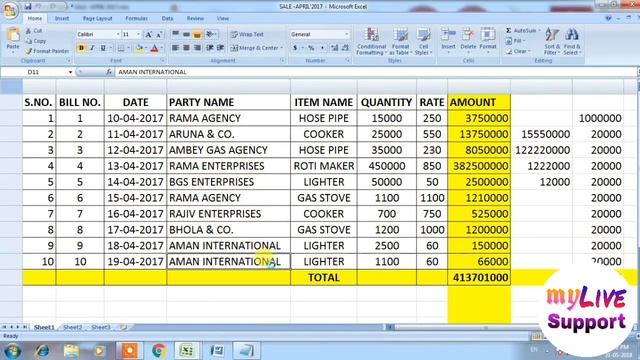Switch to the Formulas ribbon tab

click(136, 18)
